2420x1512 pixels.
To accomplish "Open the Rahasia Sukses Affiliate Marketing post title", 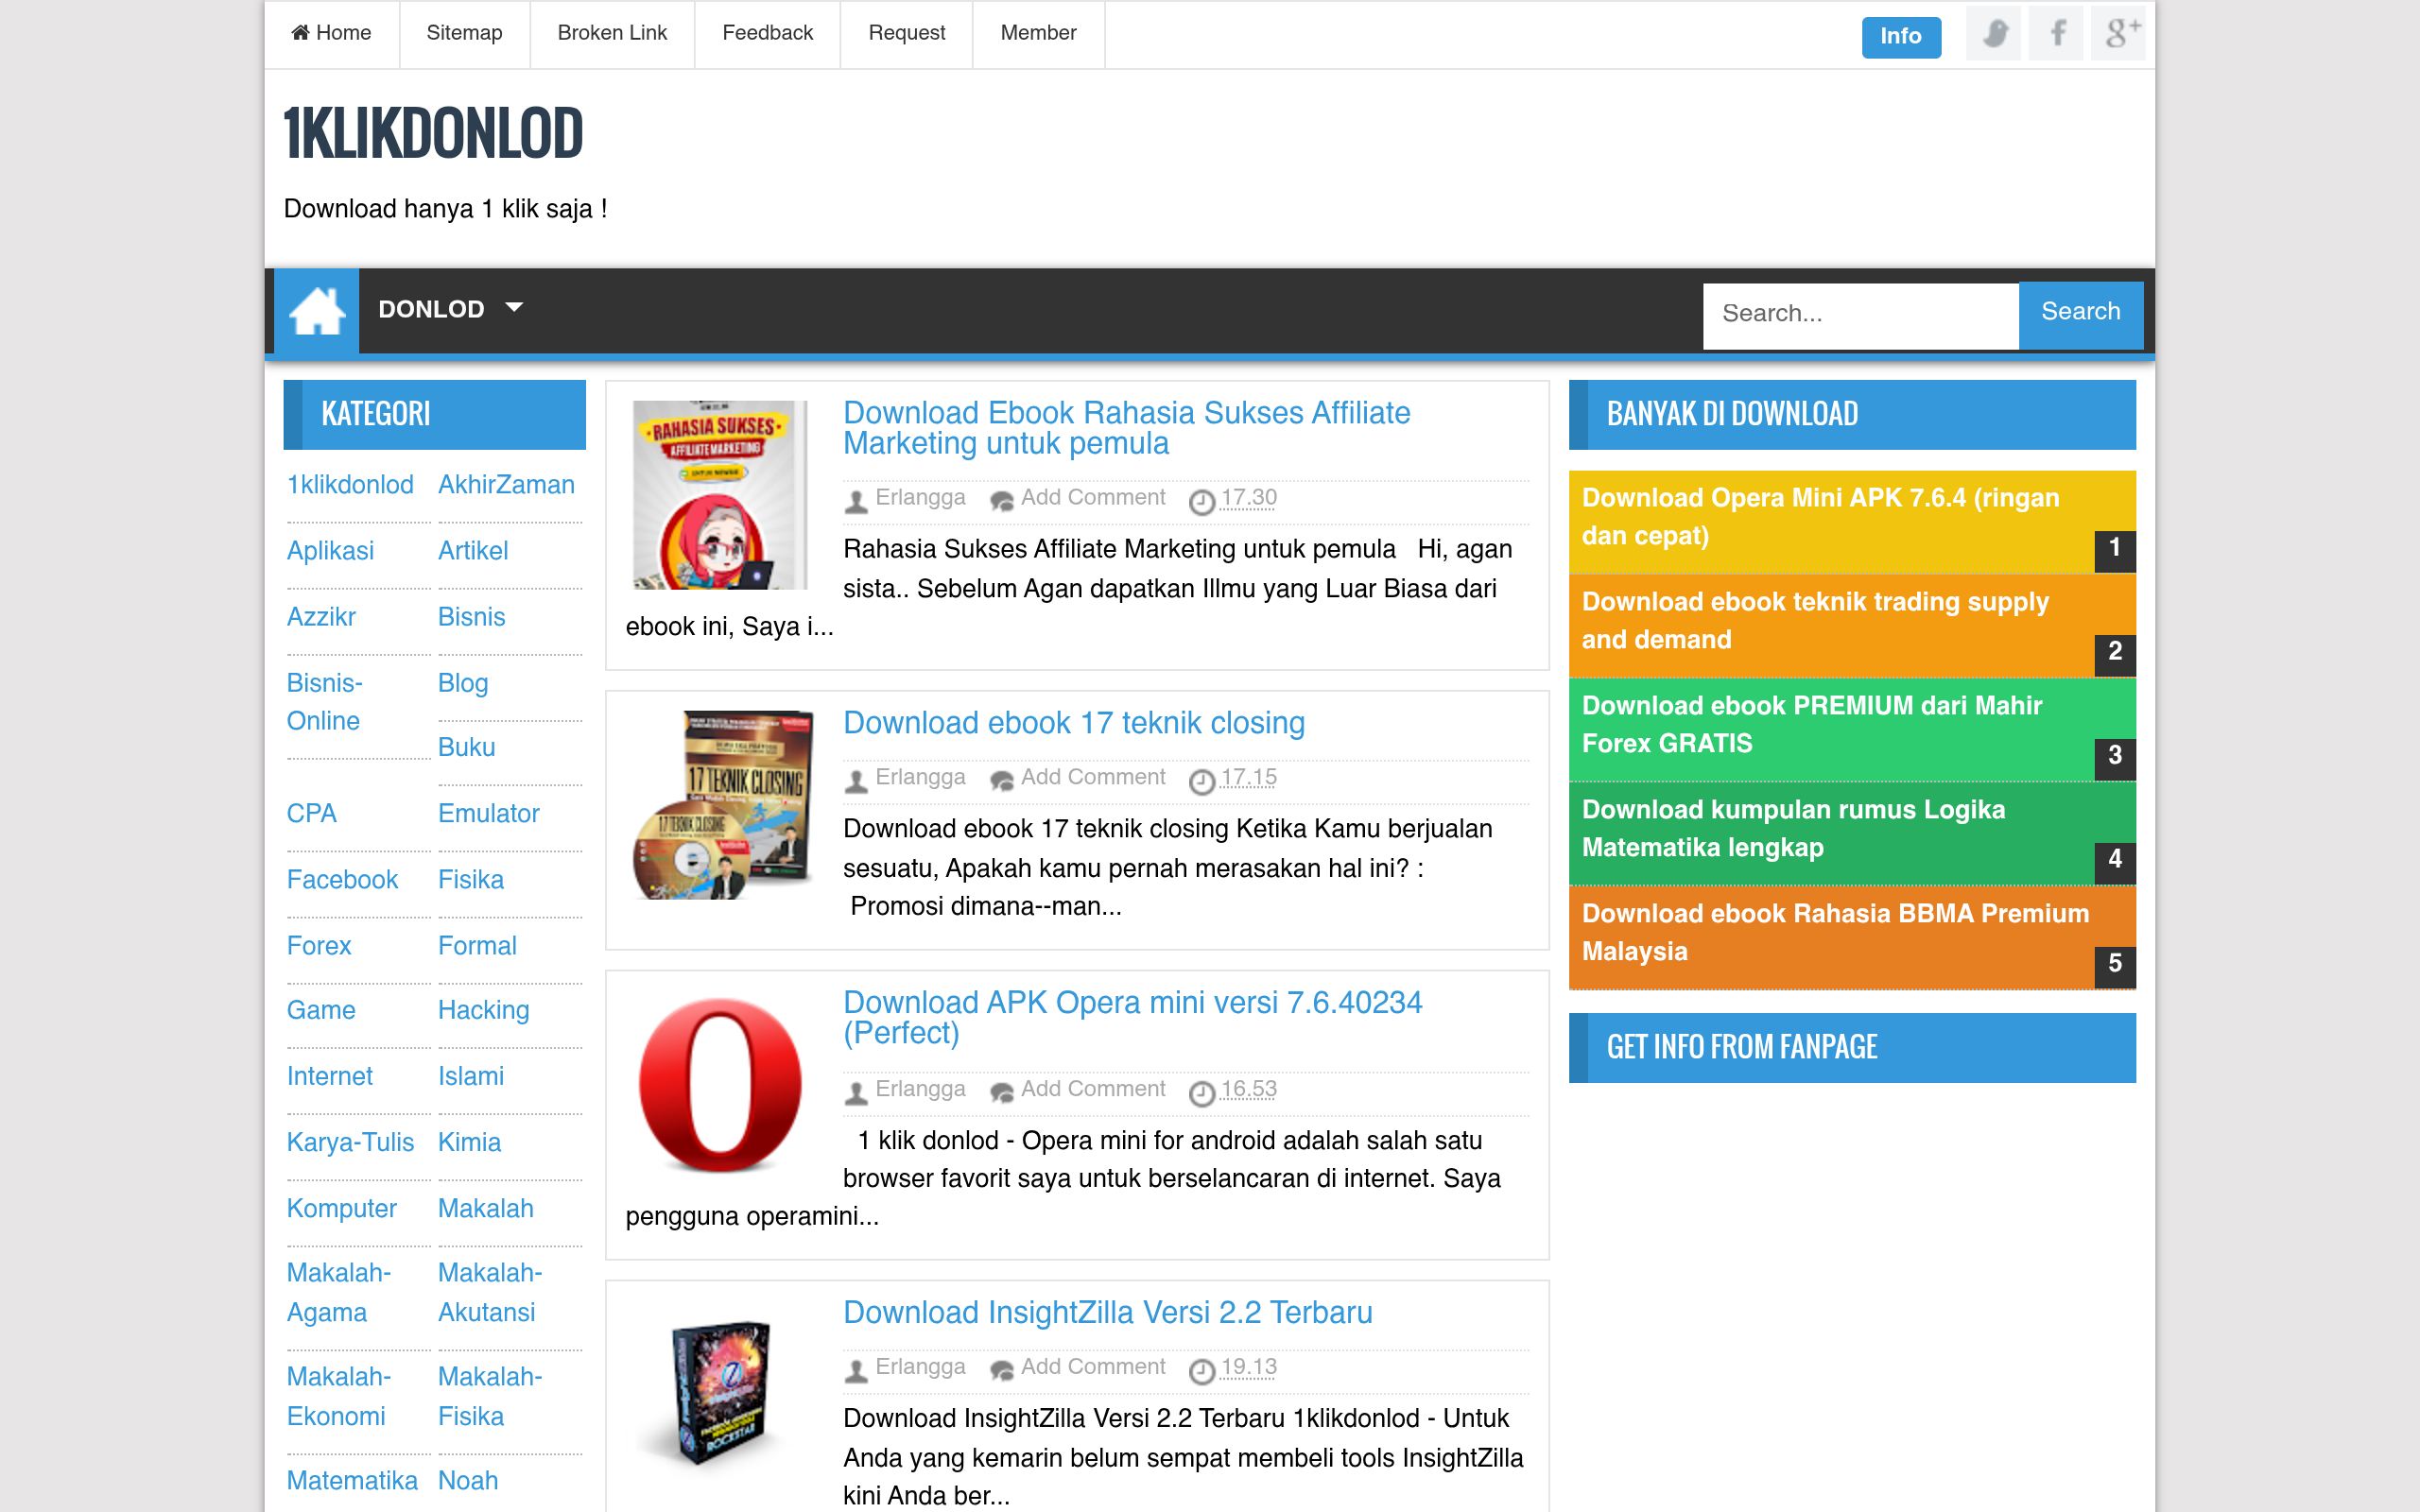I will (1126, 428).
